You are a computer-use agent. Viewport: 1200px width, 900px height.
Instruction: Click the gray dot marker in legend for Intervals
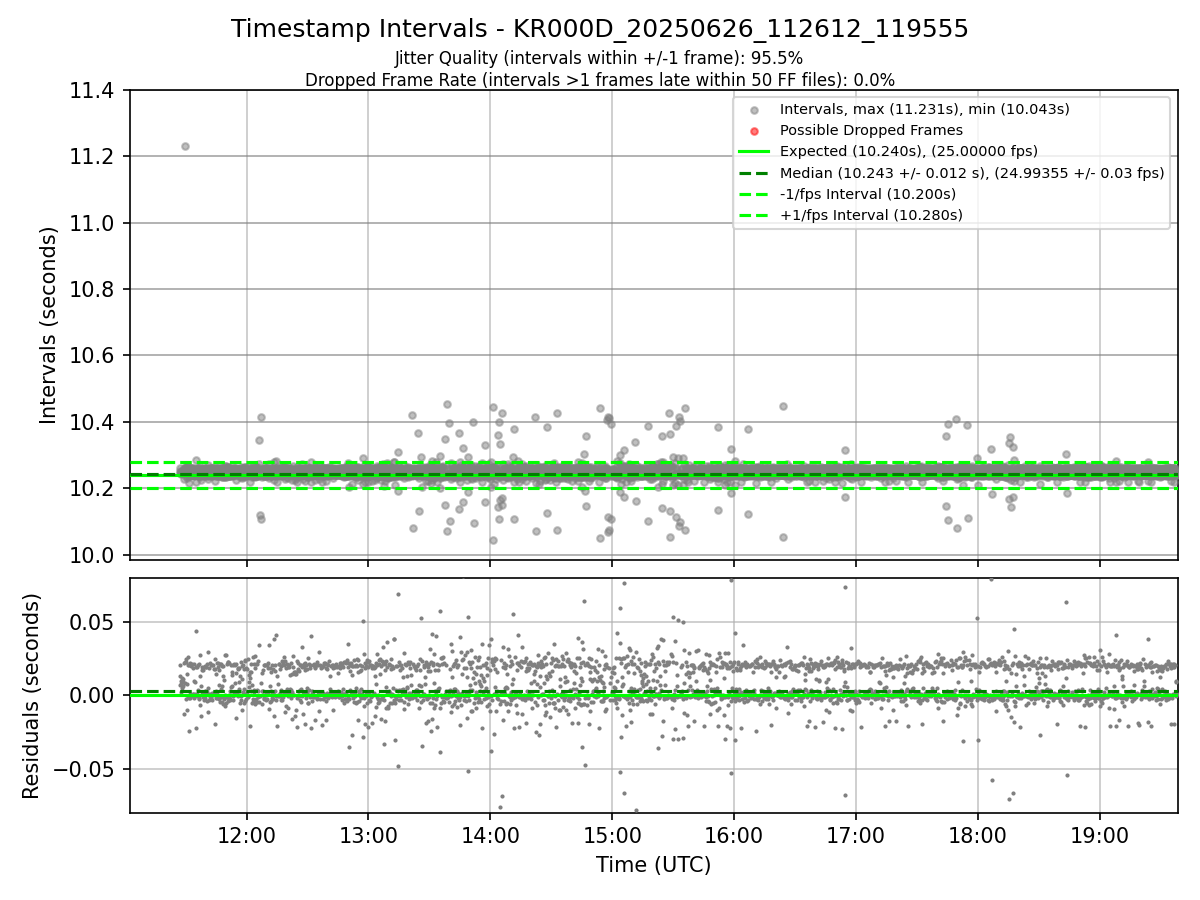point(754,110)
